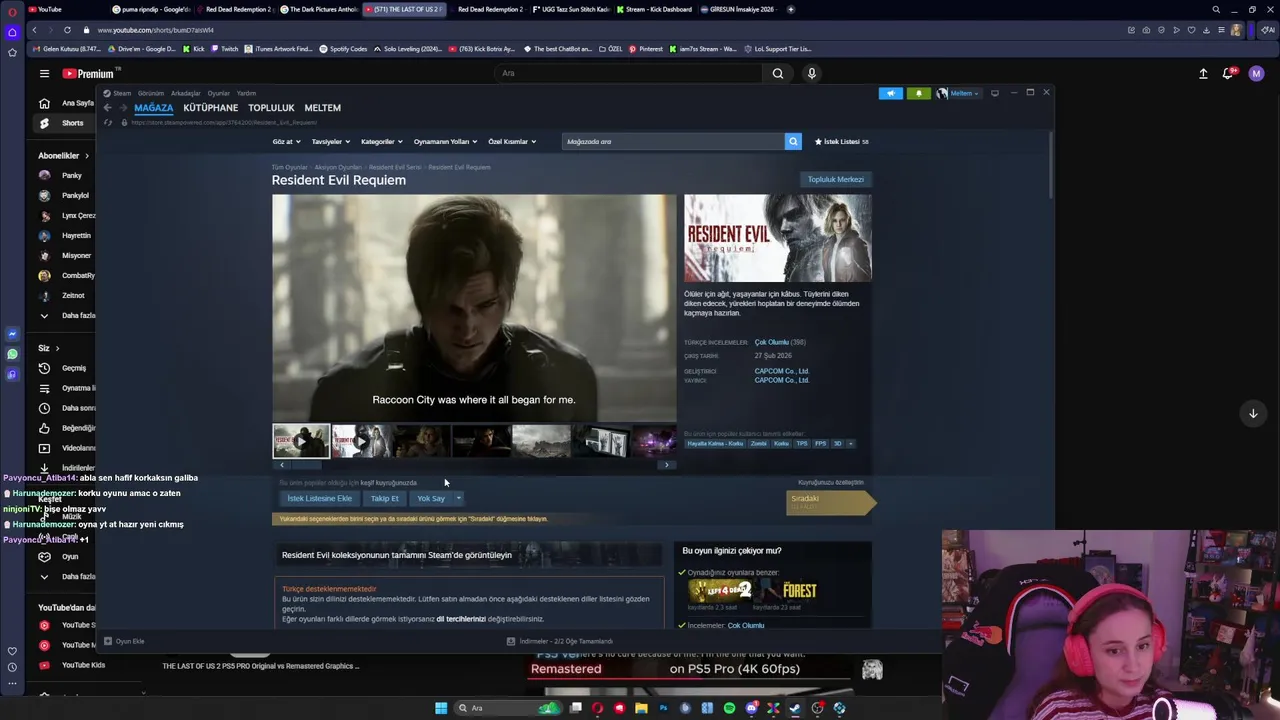Image resolution: width=1280 pixels, height=720 pixels.
Task: Select MAĞAZA tab in Steam
Action: tap(154, 108)
